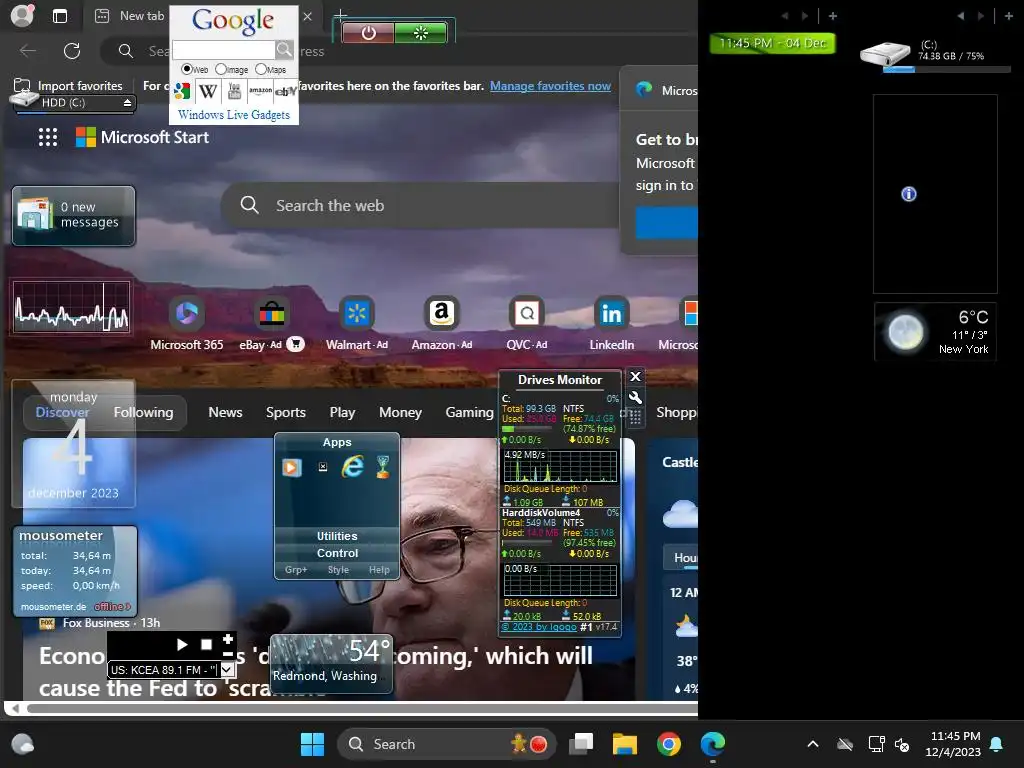This screenshot has height=768, width=1024.
Task: Launch media player icon in Apps gadget
Action: click(292, 467)
